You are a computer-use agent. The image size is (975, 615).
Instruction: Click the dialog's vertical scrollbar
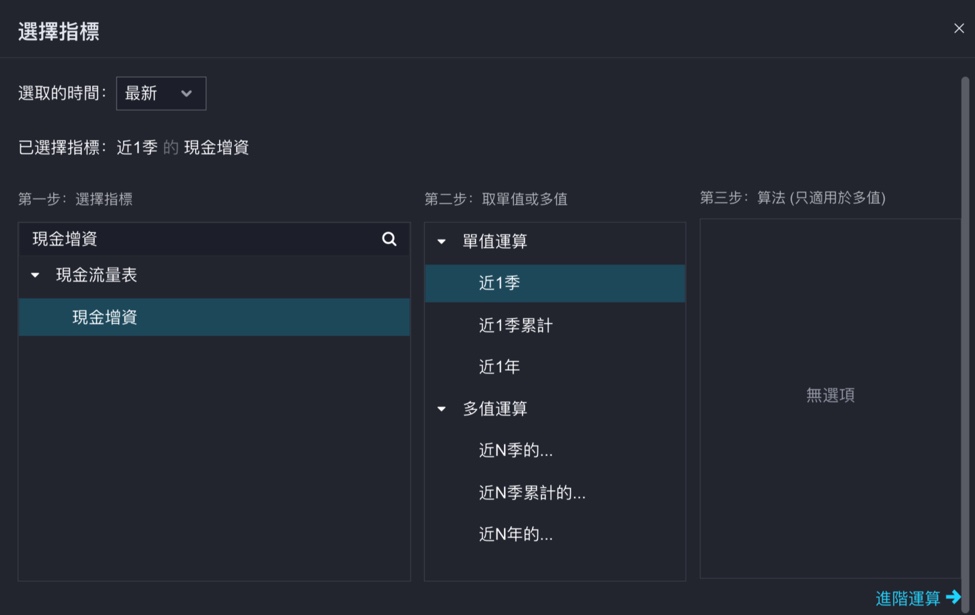[965, 300]
